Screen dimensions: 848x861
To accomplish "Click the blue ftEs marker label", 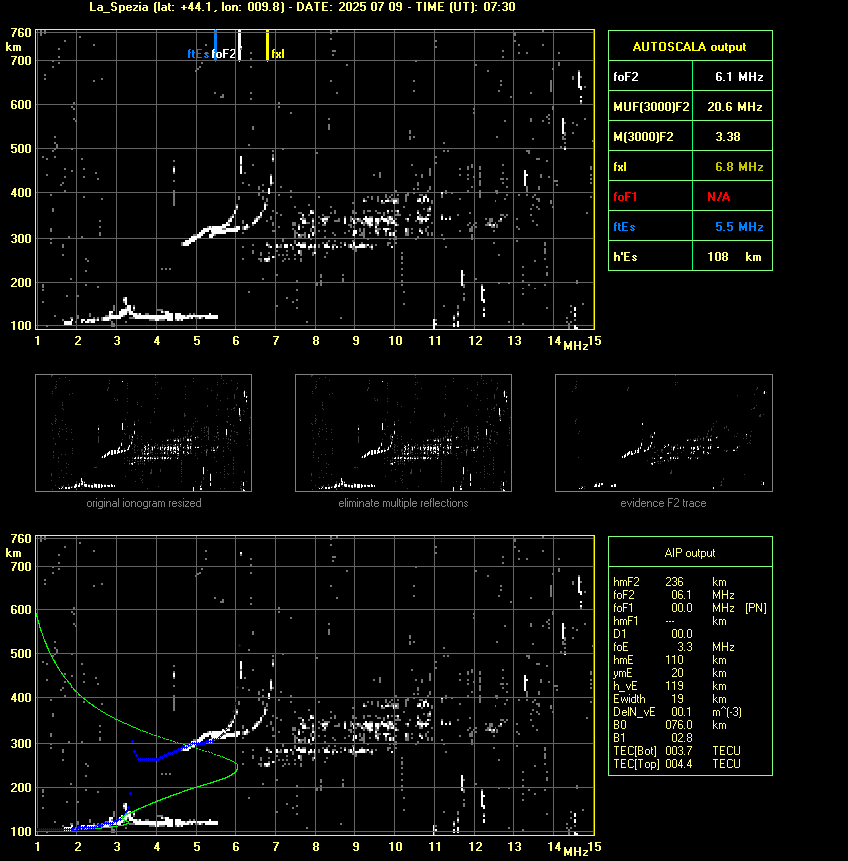I will click(198, 54).
